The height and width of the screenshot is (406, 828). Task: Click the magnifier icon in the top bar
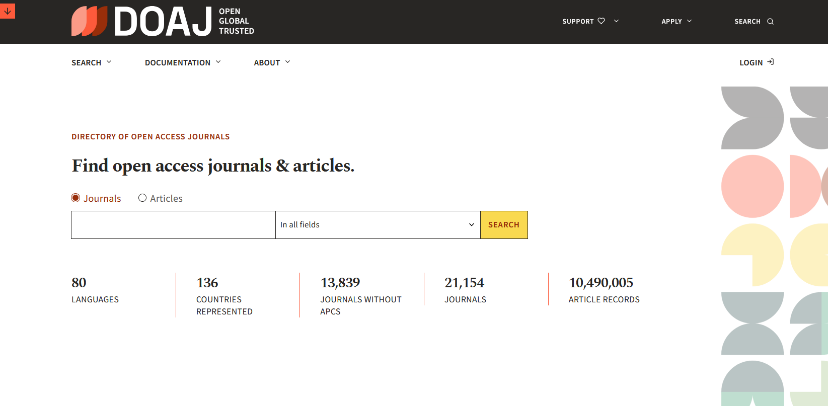(770, 21)
